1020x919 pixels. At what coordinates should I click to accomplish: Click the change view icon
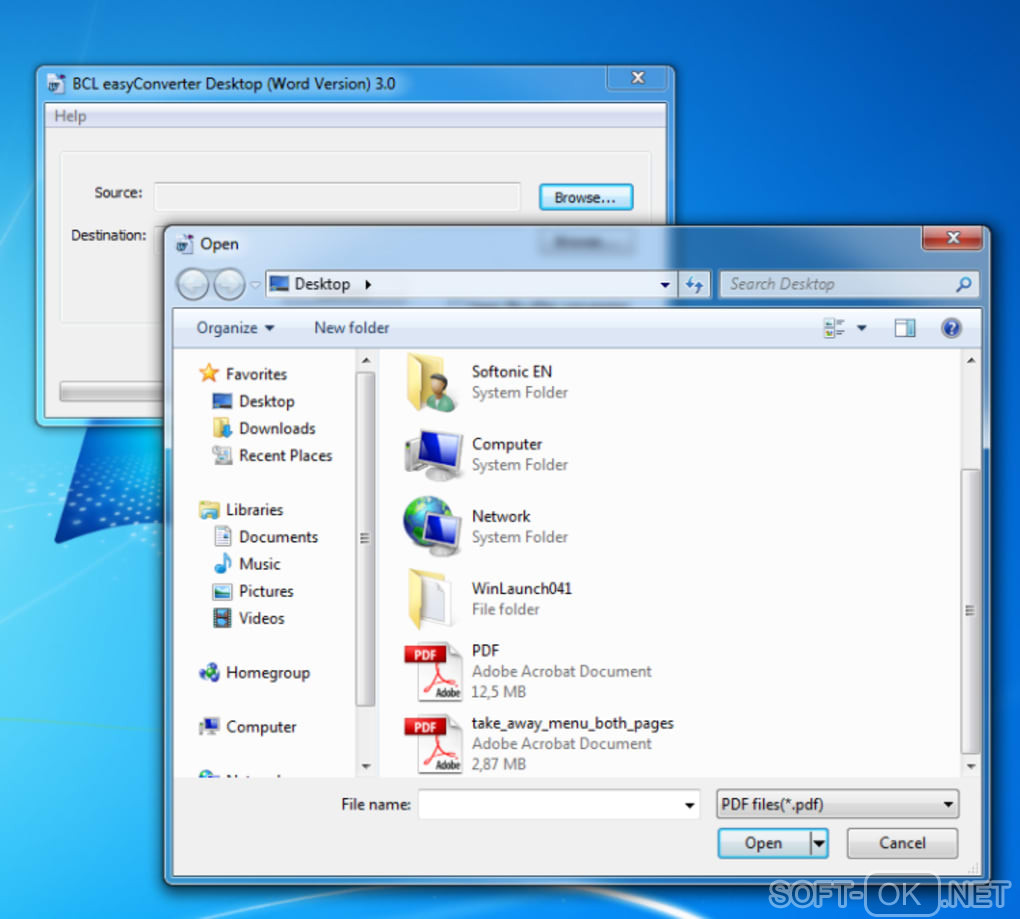[x=834, y=328]
